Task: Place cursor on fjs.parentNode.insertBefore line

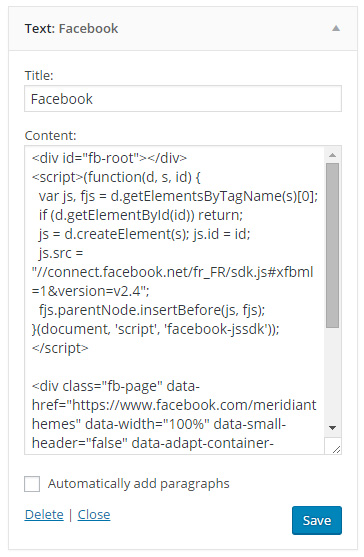Action: pos(152,310)
